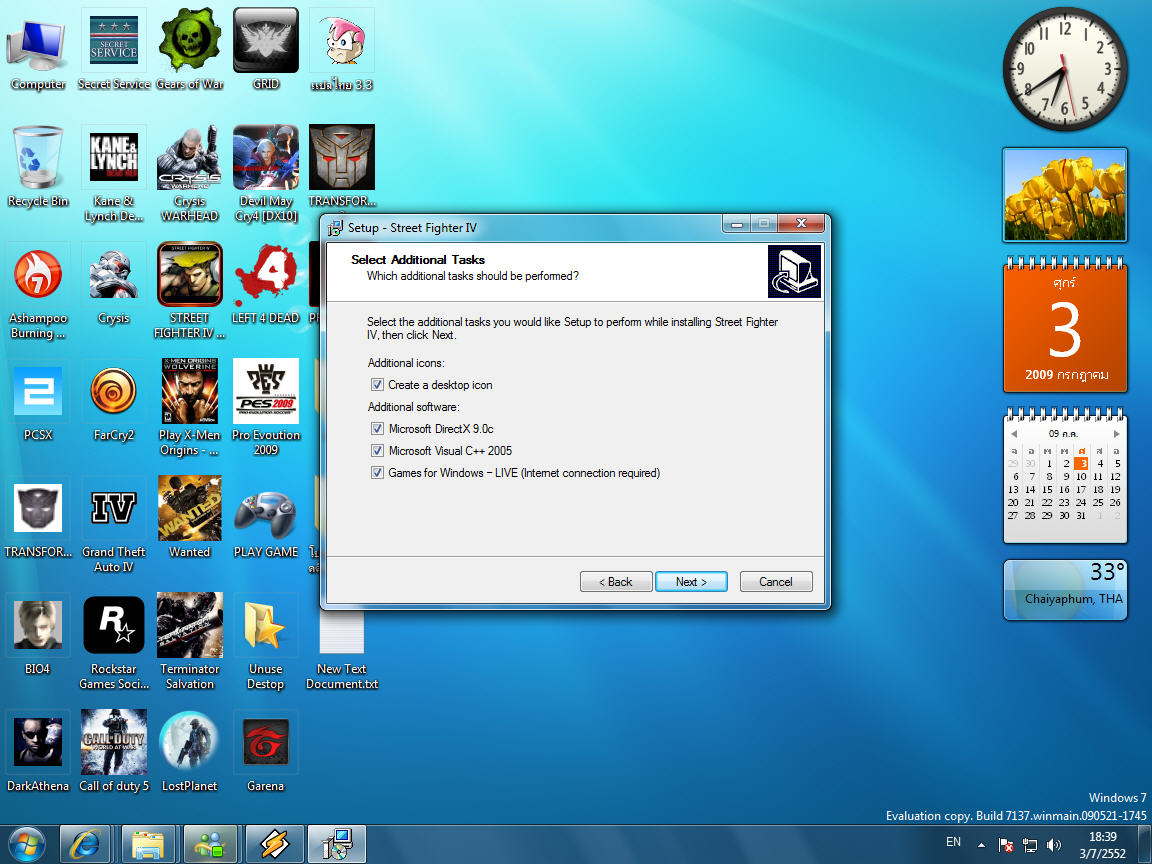Click the PLAY GAME controller icon
The height and width of the screenshot is (864, 1152).
point(265,518)
